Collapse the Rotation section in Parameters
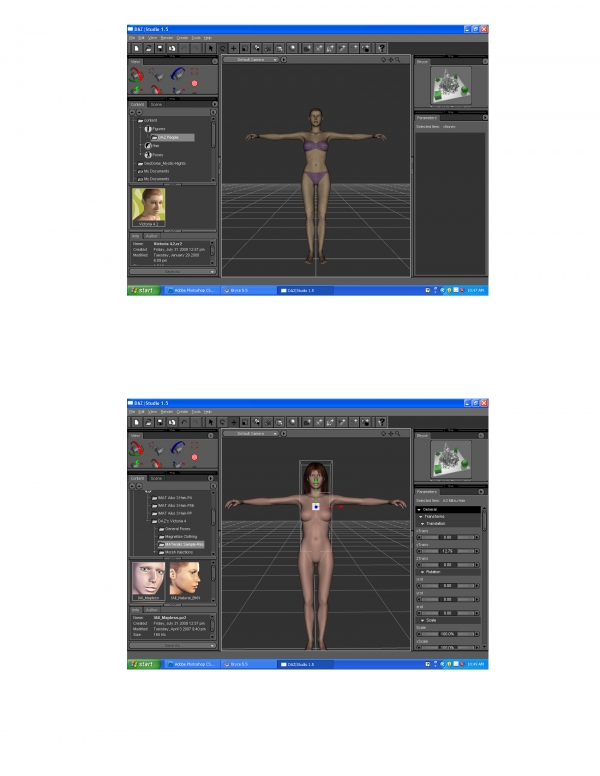Viewport: 600px width, 776px height. (423, 572)
